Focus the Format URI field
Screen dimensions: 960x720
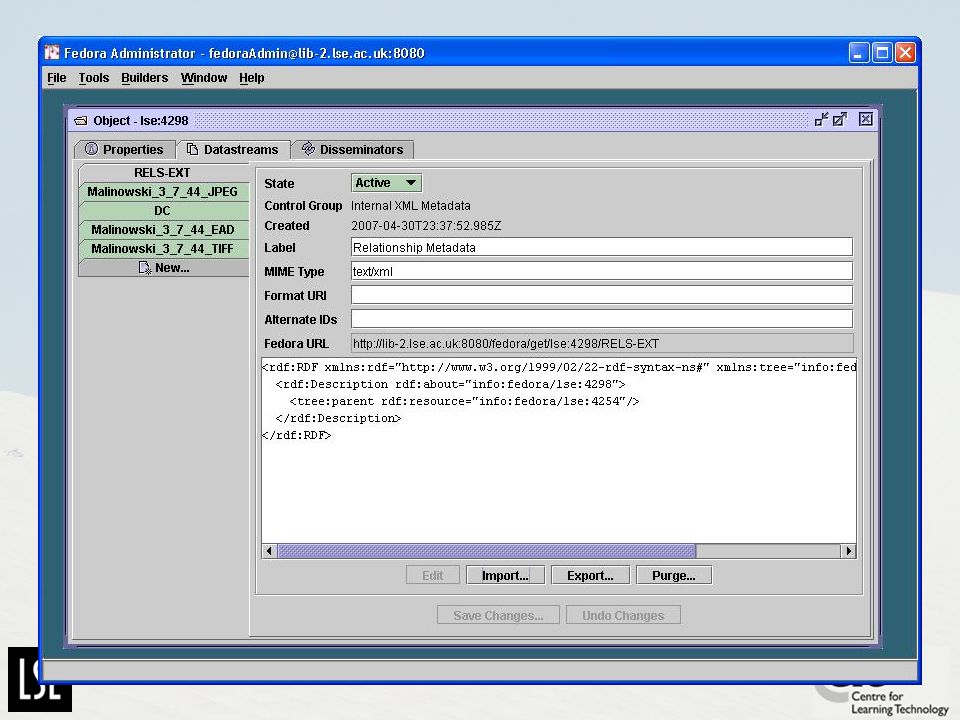[x=602, y=295]
